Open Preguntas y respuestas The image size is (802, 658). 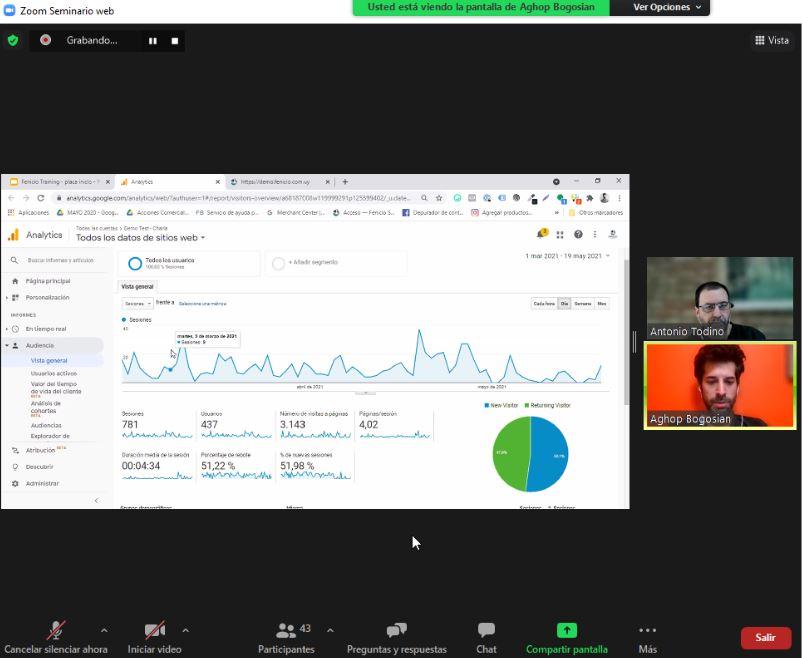(396, 637)
